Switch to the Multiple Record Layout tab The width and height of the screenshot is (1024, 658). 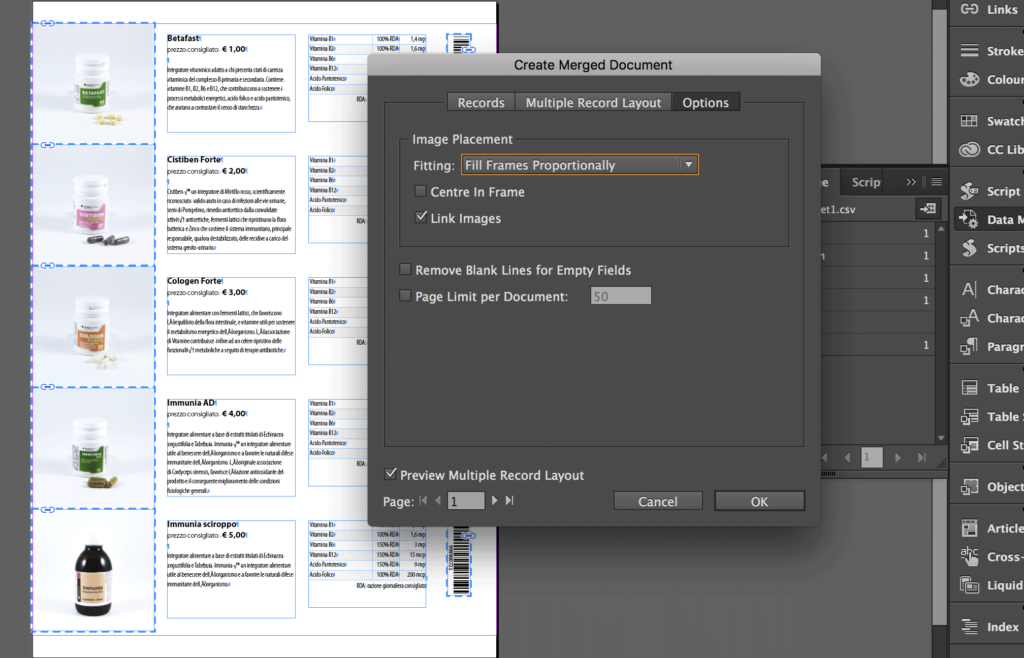pyautogui.click(x=593, y=102)
